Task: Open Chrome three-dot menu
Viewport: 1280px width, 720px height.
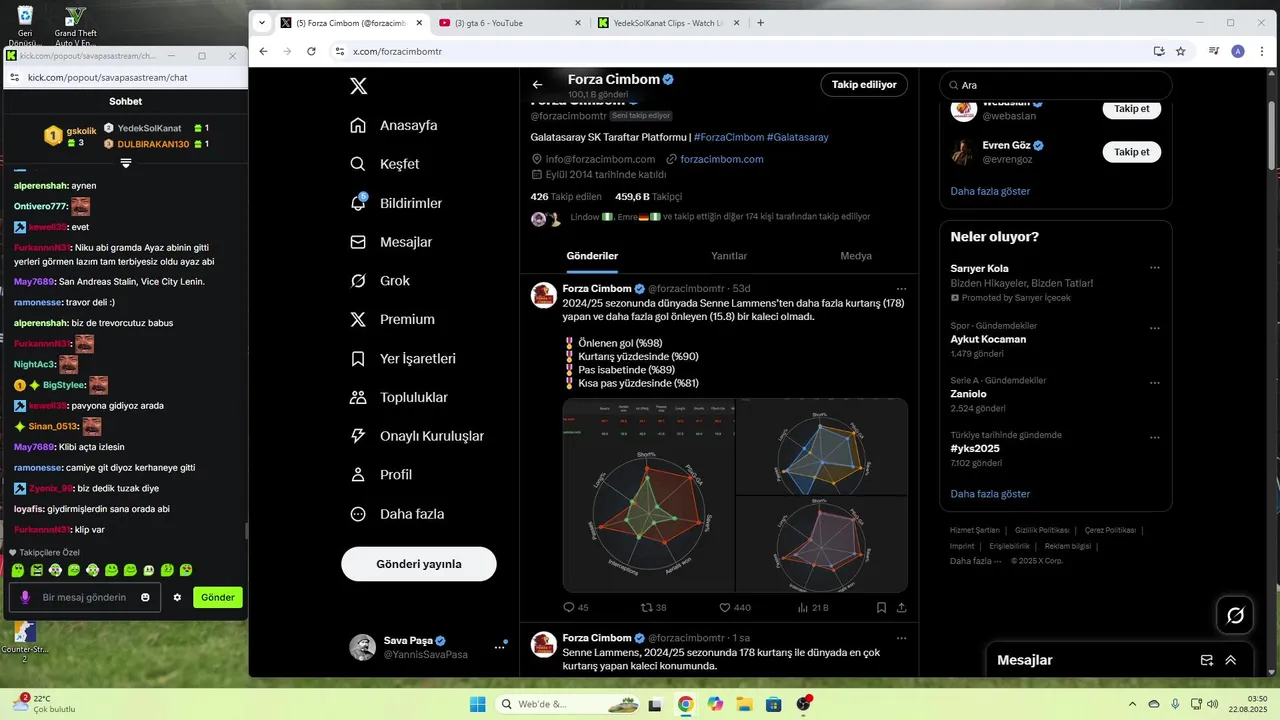Action: [1260, 51]
